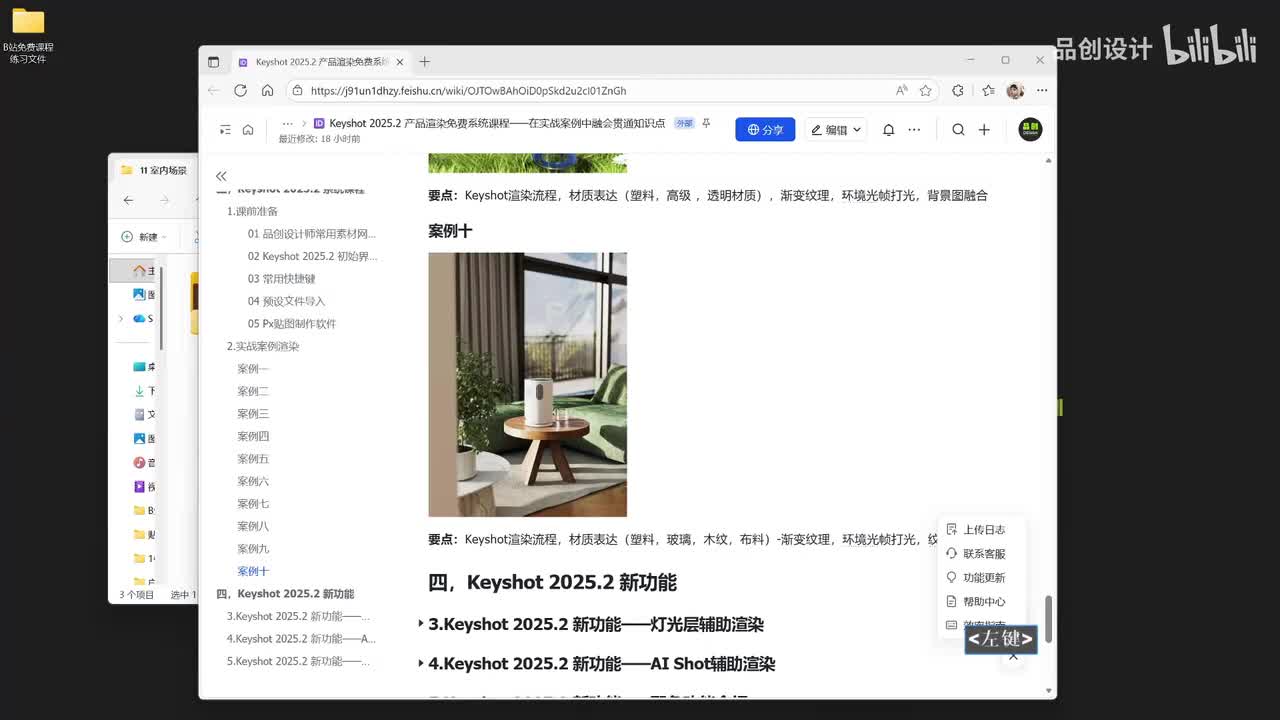Jump to 2.实战案例渲染 in the outline

coord(263,346)
